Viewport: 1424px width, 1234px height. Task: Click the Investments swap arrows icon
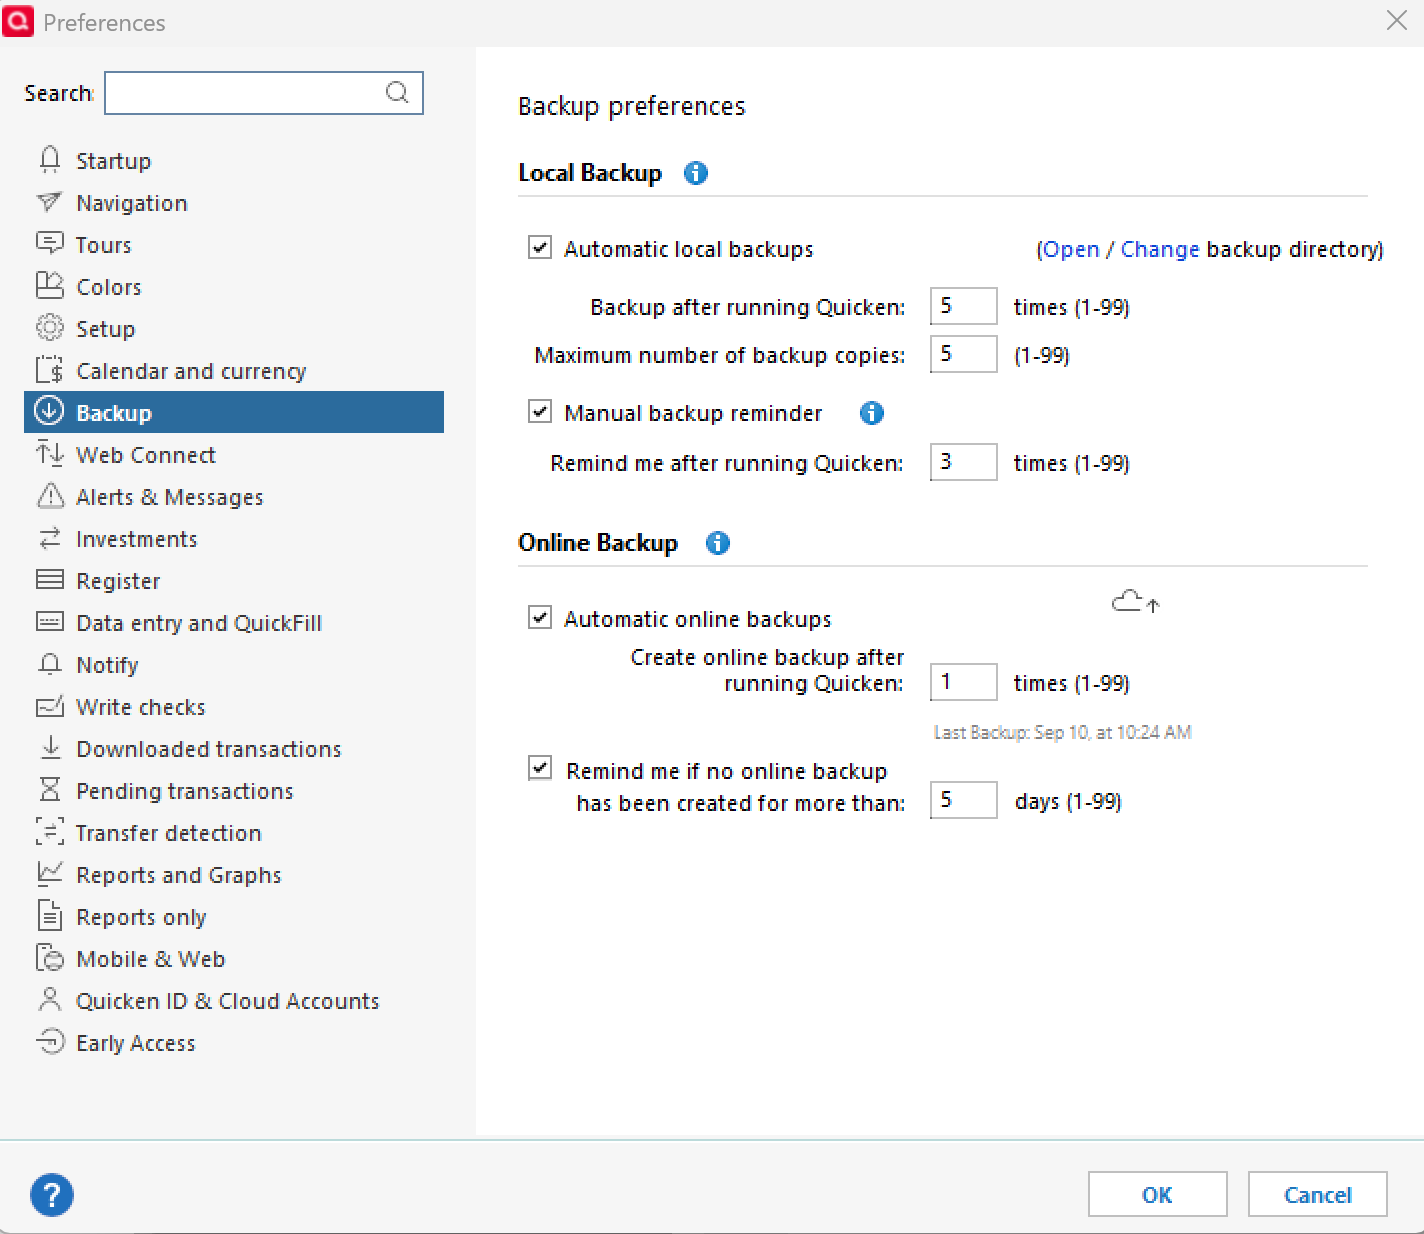coord(49,538)
